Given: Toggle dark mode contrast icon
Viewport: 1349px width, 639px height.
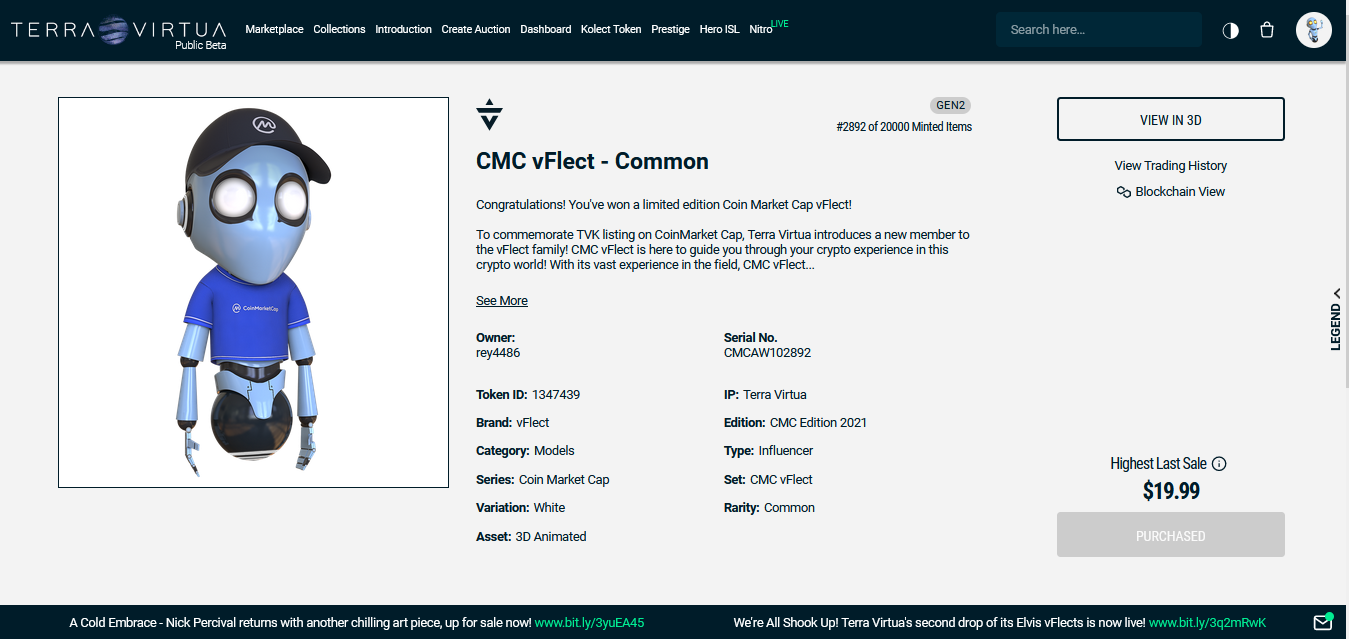Looking at the screenshot, I should tap(1230, 30).
